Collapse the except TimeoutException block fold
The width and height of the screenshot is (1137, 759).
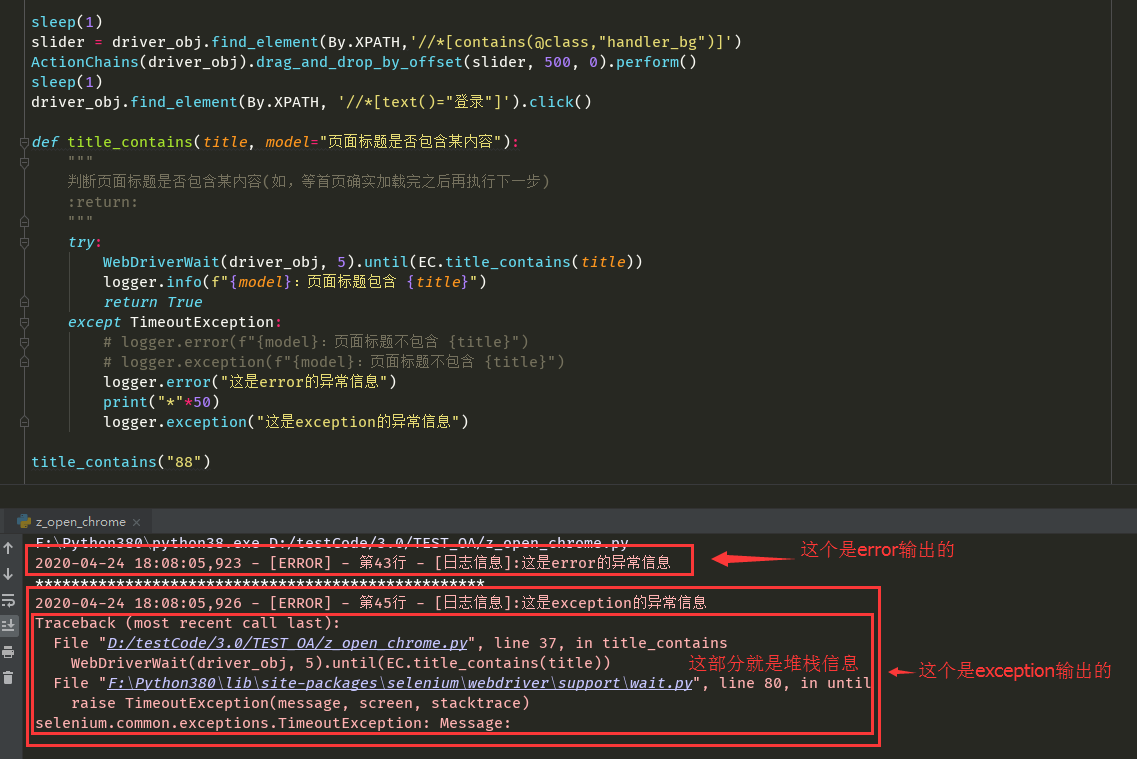[x=25, y=321]
